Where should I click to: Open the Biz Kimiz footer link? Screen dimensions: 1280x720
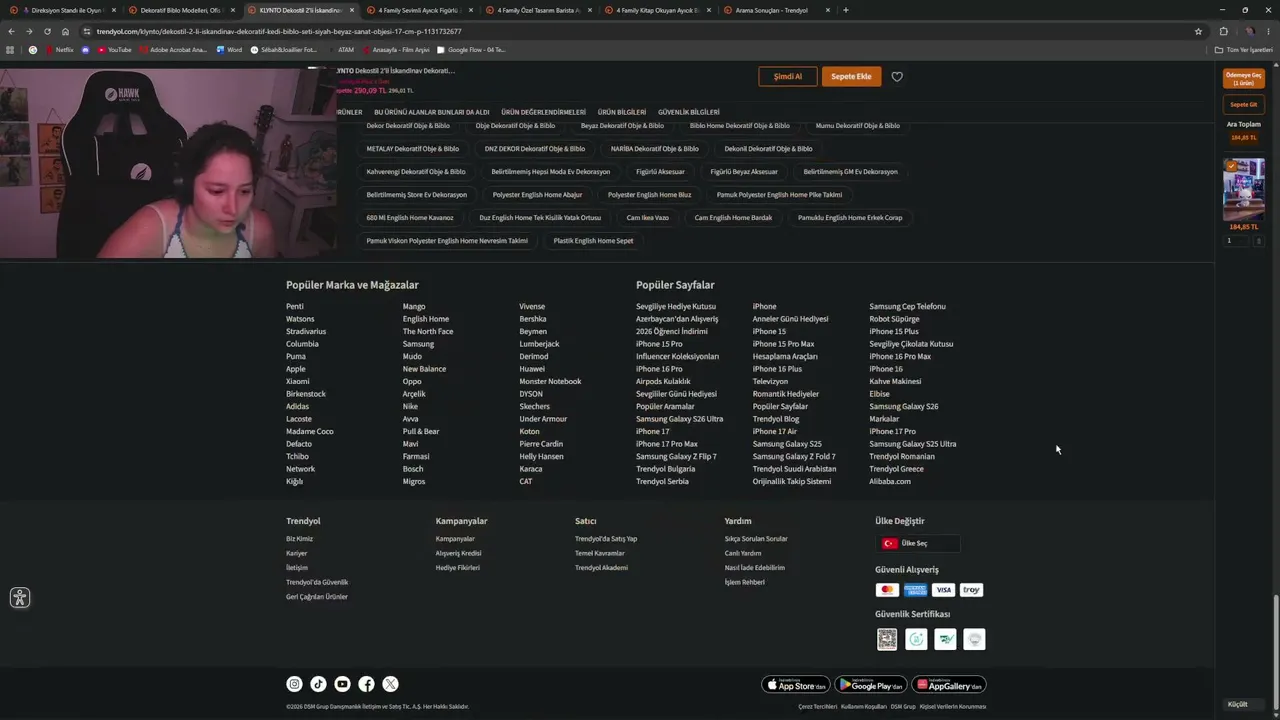(x=300, y=539)
